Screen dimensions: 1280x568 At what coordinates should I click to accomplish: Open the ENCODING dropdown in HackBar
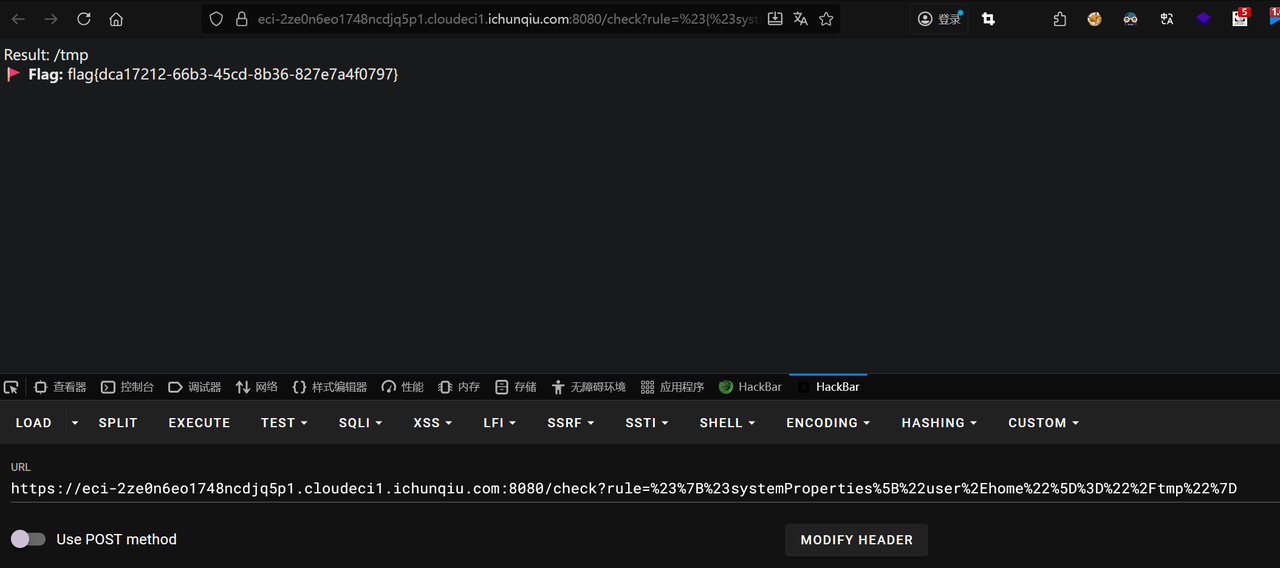827,423
